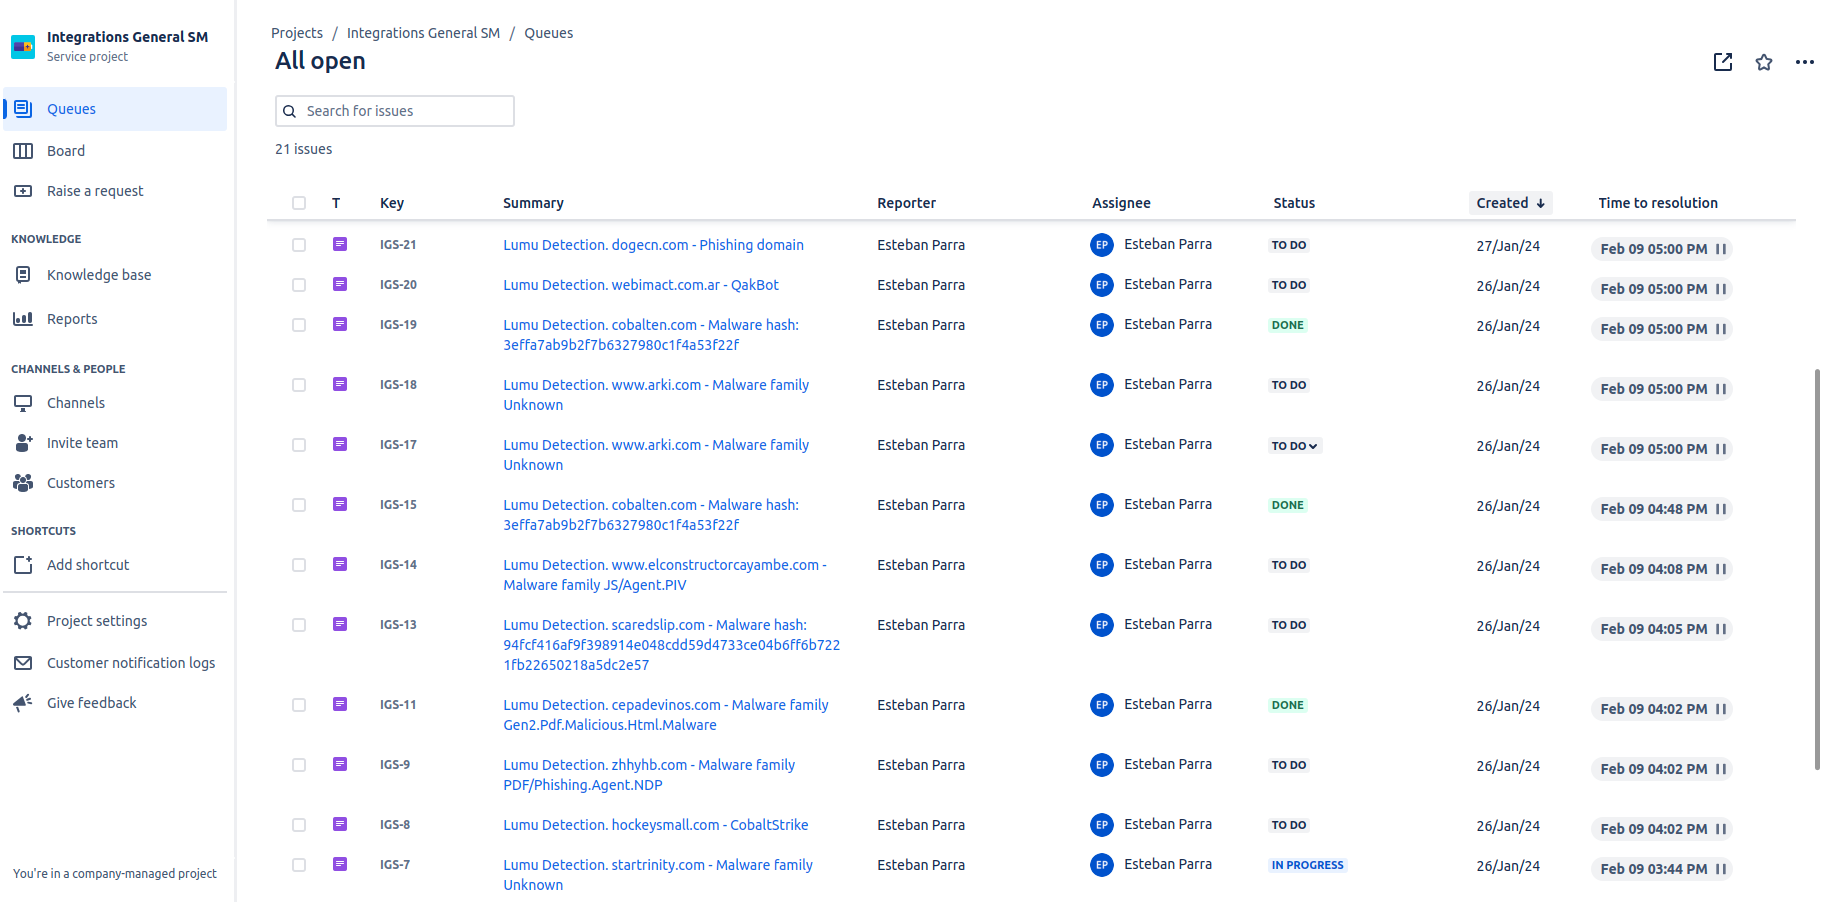Image resolution: width=1842 pixels, height=902 pixels.
Task: Open the more actions ellipsis menu
Action: (x=1804, y=62)
